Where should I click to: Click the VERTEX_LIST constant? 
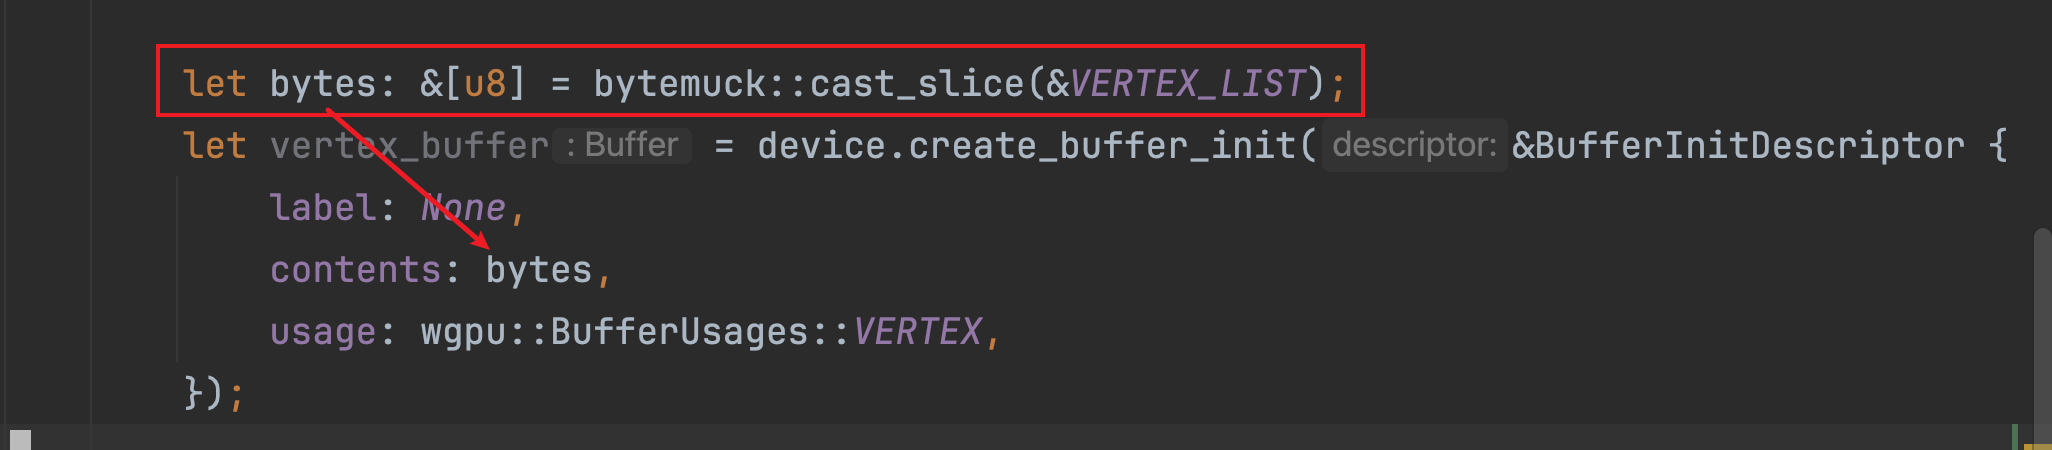pyautogui.click(x=1188, y=84)
